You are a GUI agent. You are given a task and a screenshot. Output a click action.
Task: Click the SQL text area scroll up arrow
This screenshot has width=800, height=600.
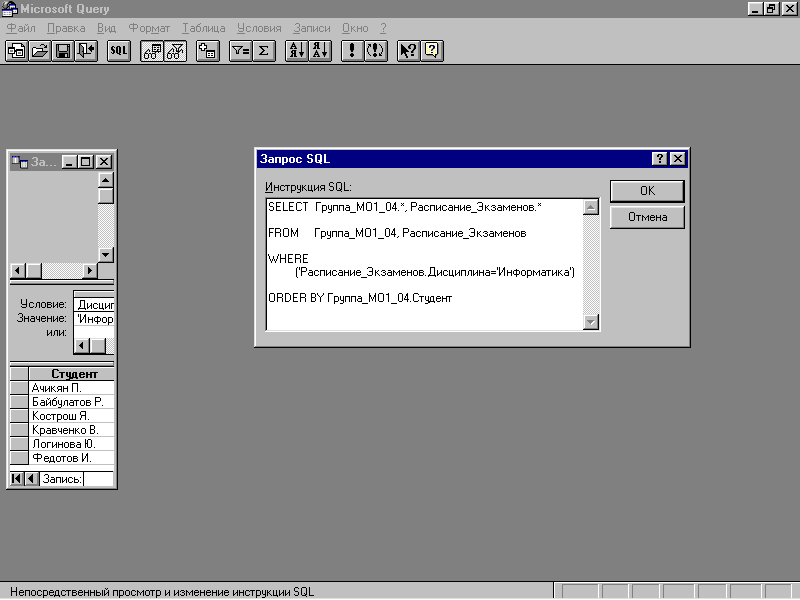[x=591, y=207]
